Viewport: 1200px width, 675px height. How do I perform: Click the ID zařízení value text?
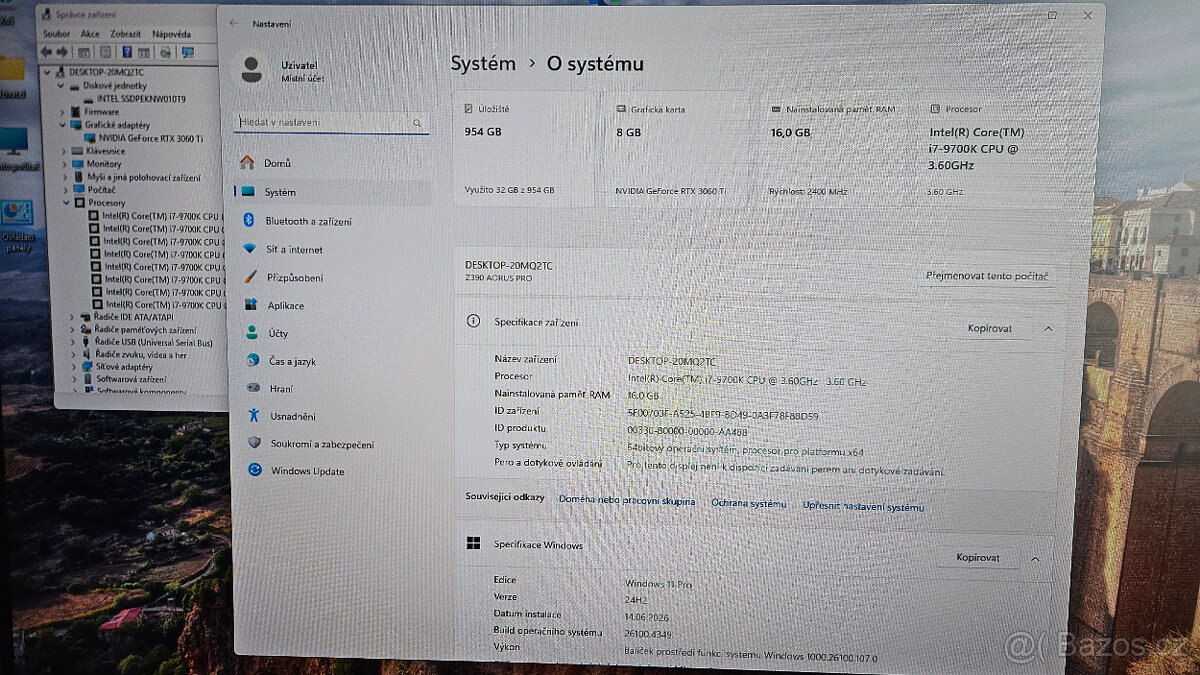pyautogui.click(x=723, y=414)
